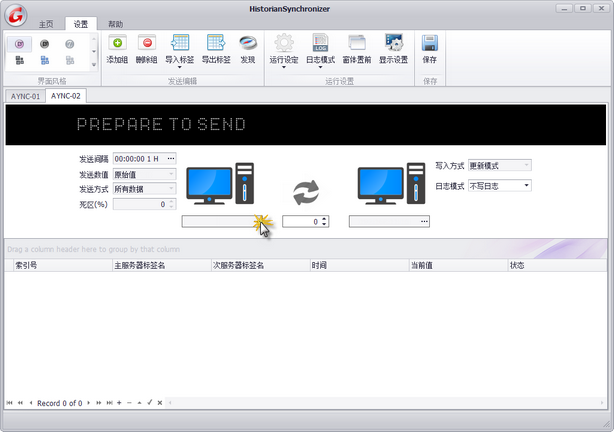The height and width of the screenshot is (432, 614).
Task: Expand the ribbon 日志模式 dropdown arrow
Action: coord(320,68)
